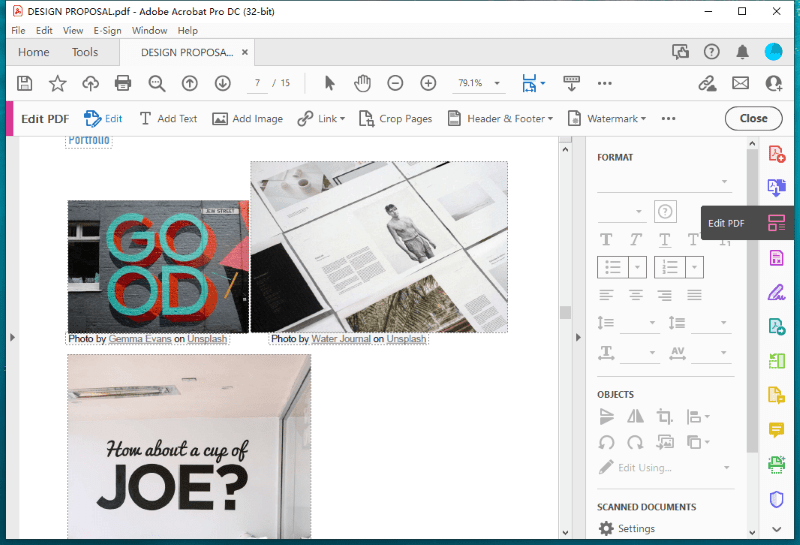
Task: Open Protect shield tool icon
Action: (x=777, y=499)
